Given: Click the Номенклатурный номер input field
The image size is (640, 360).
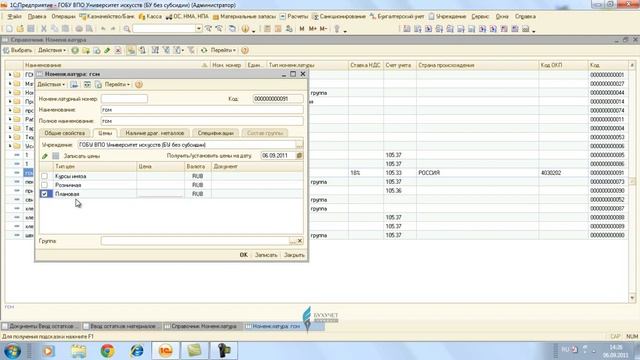Looking at the screenshot, I should pos(124,99).
